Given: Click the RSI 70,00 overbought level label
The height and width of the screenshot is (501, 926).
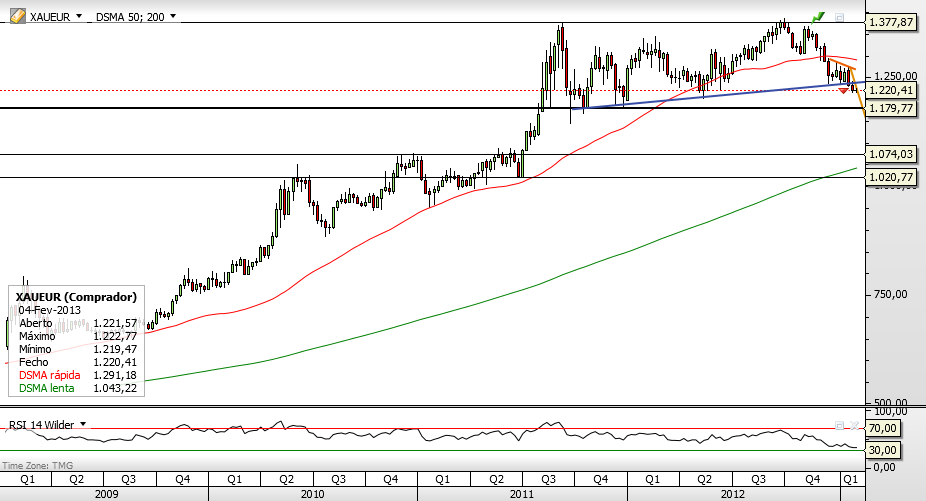Looking at the screenshot, I should point(882,428).
